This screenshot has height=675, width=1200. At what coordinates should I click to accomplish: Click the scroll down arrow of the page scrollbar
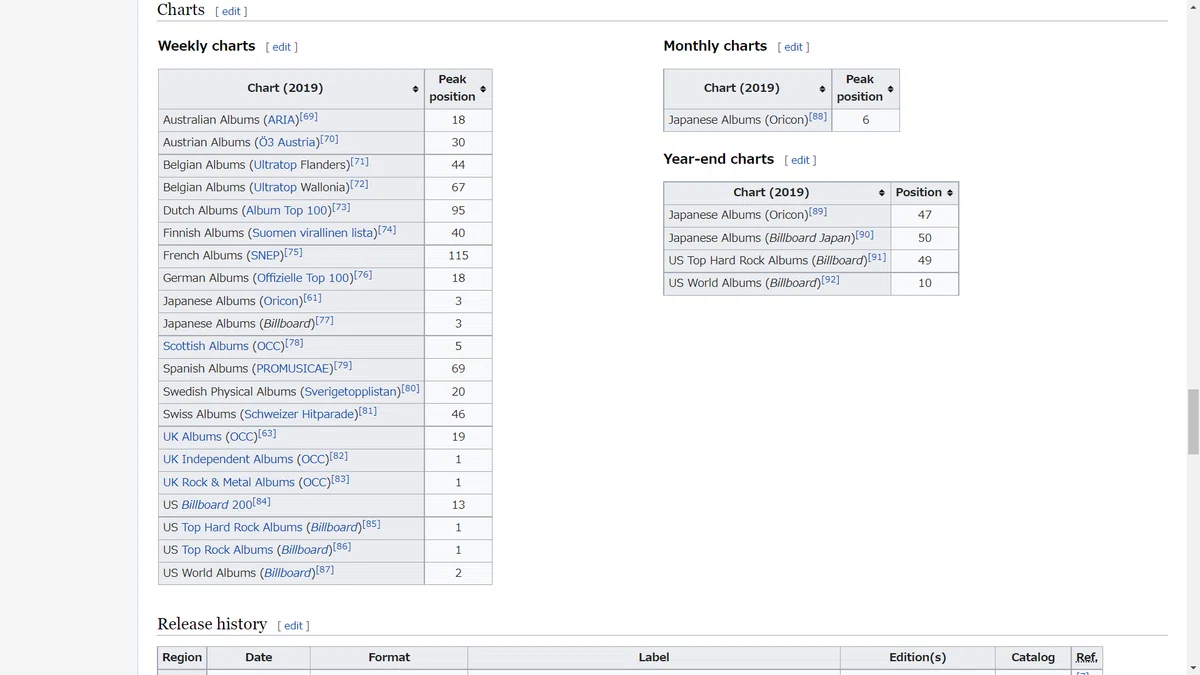point(1192,667)
